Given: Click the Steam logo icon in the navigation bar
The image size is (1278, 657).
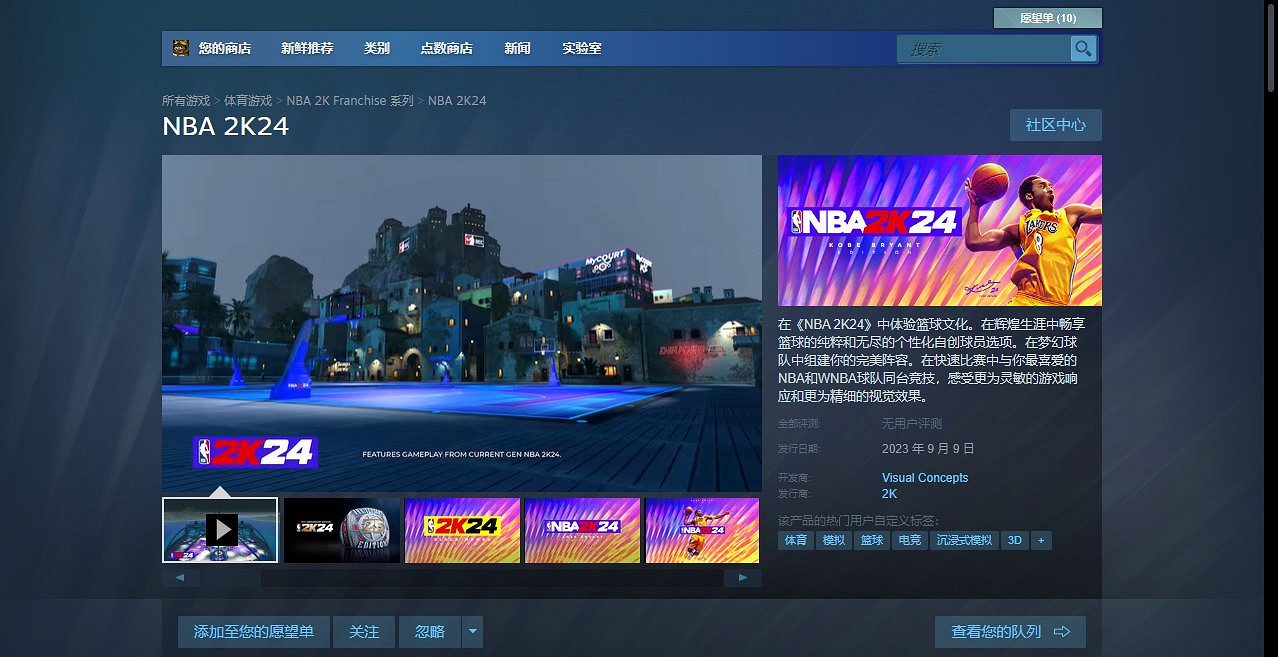Looking at the screenshot, I should tap(180, 47).
